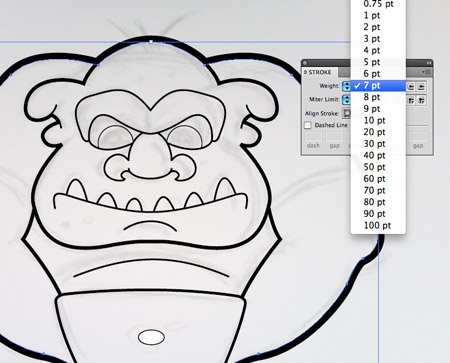Close the Stroke panel with round button
This screenshot has width=450, height=363.
(x=305, y=63)
